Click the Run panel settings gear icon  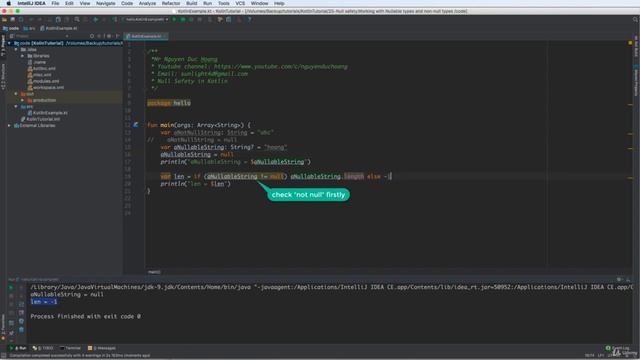pyautogui.click(x=620, y=280)
